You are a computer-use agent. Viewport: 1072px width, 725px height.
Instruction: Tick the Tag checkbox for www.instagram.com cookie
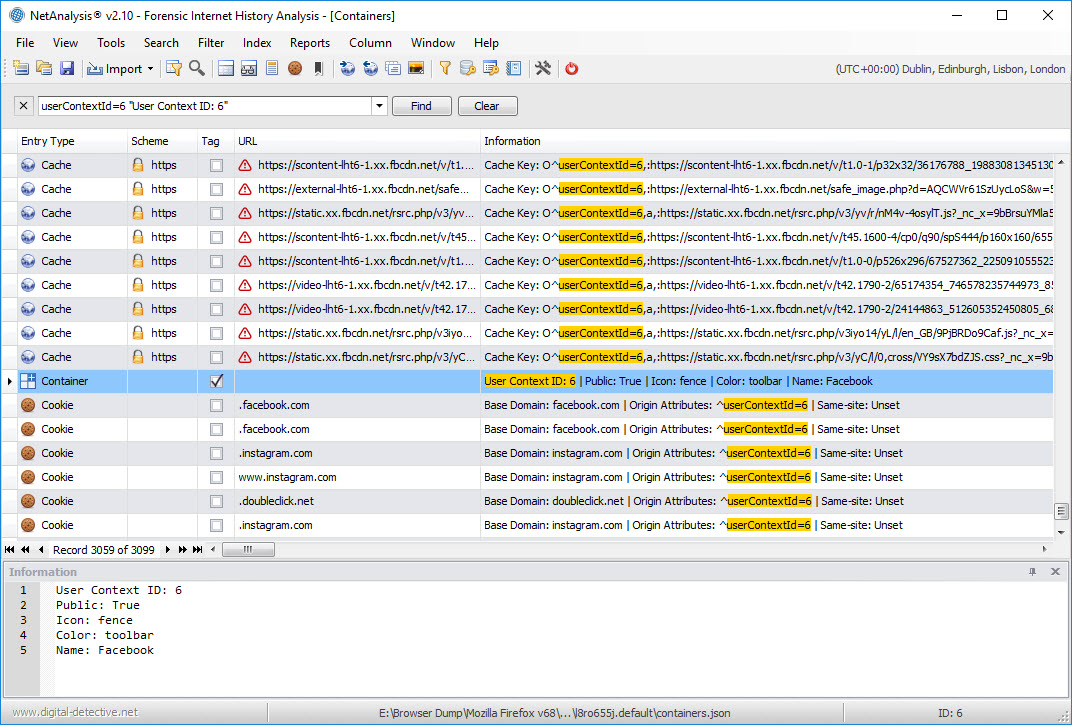(216, 477)
